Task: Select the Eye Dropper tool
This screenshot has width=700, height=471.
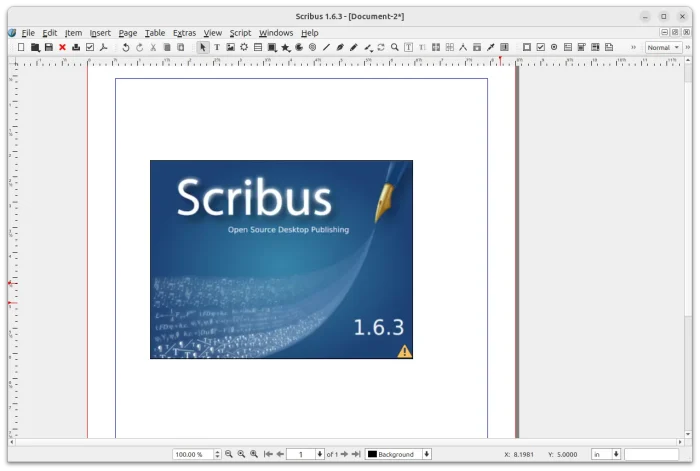Action: tap(491, 47)
